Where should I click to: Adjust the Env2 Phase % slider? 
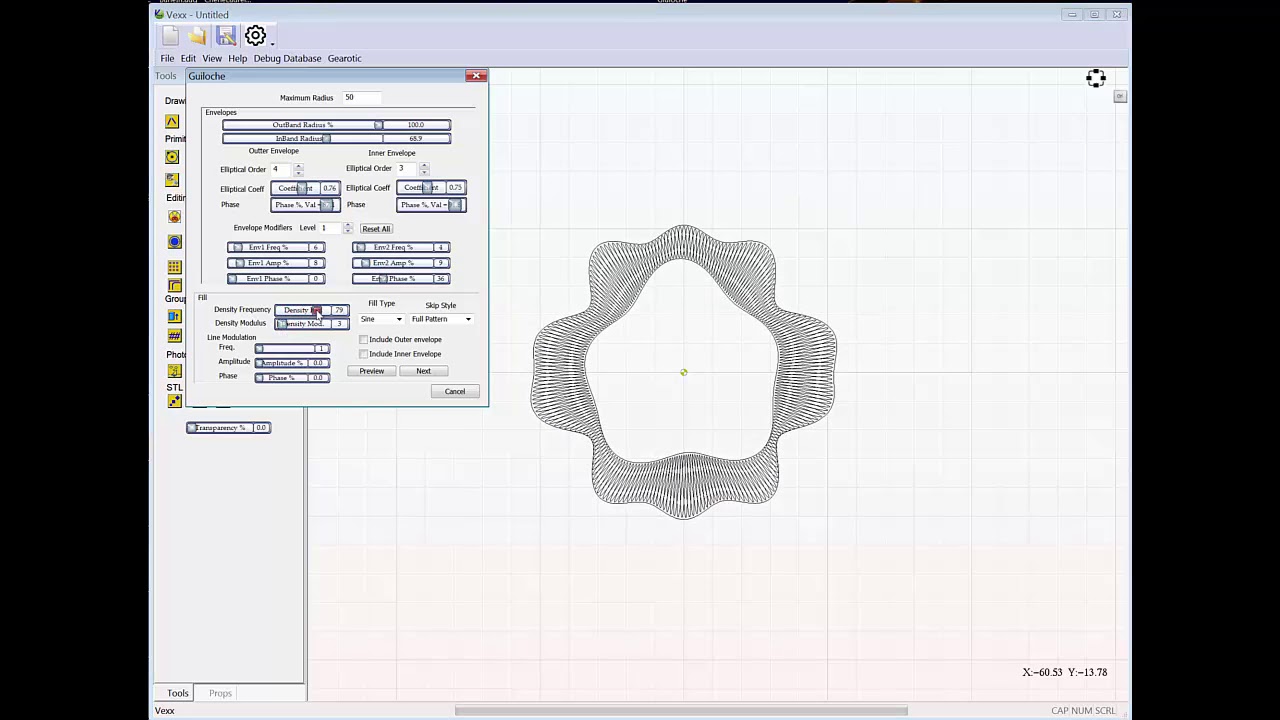(401, 279)
